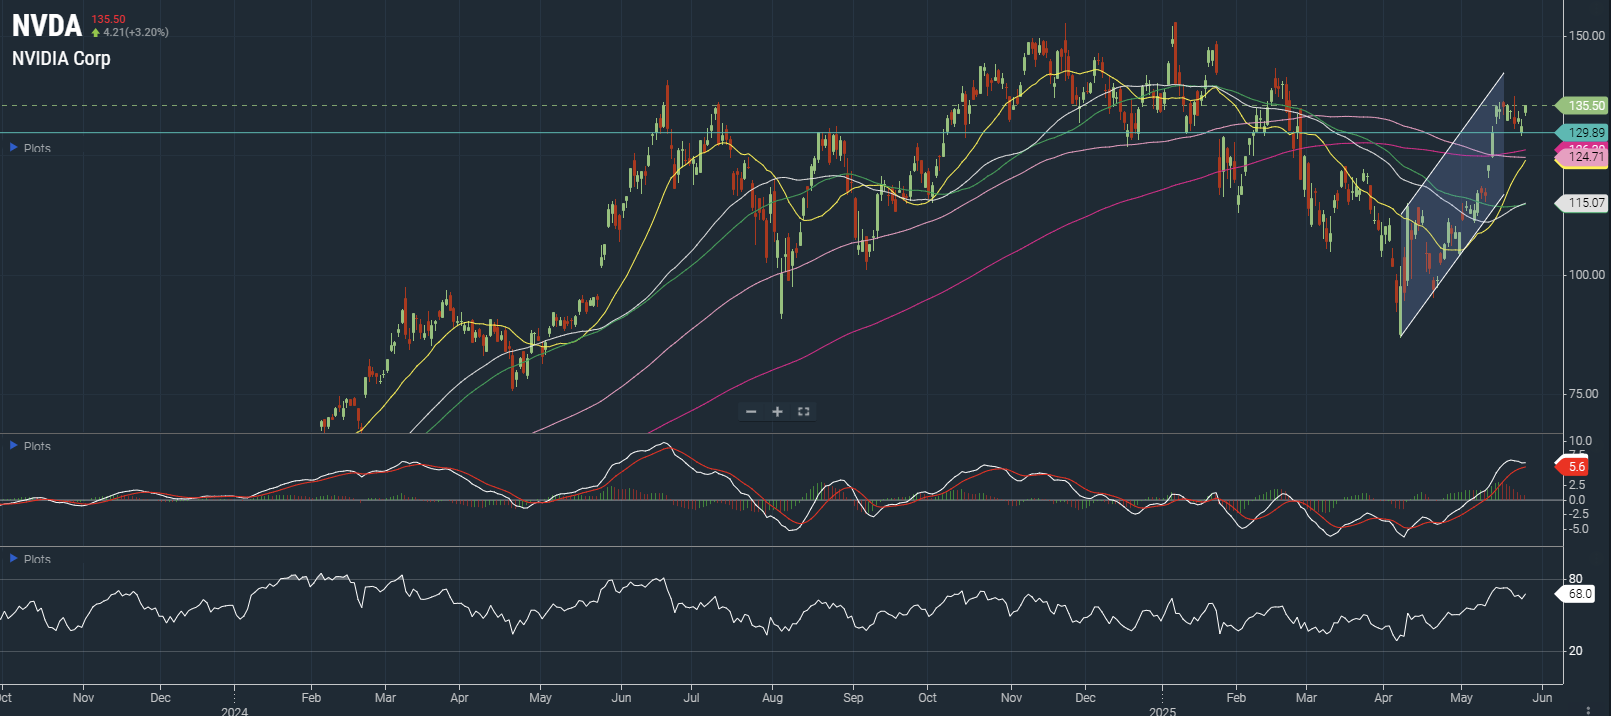Image resolution: width=1611 pixels, height=716 pixels.
Task: Select the 68.0 RSI value tag
Action: tap(1575, 593)
